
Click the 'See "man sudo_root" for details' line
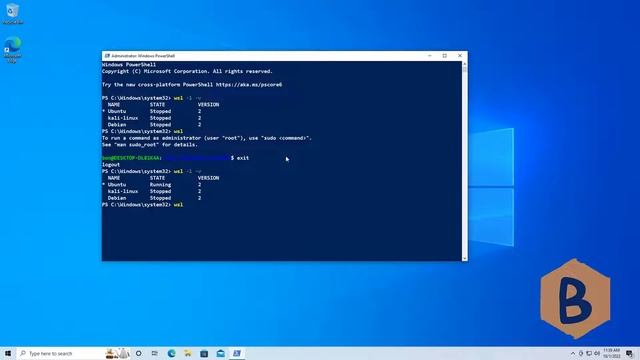tap(150, 145)
